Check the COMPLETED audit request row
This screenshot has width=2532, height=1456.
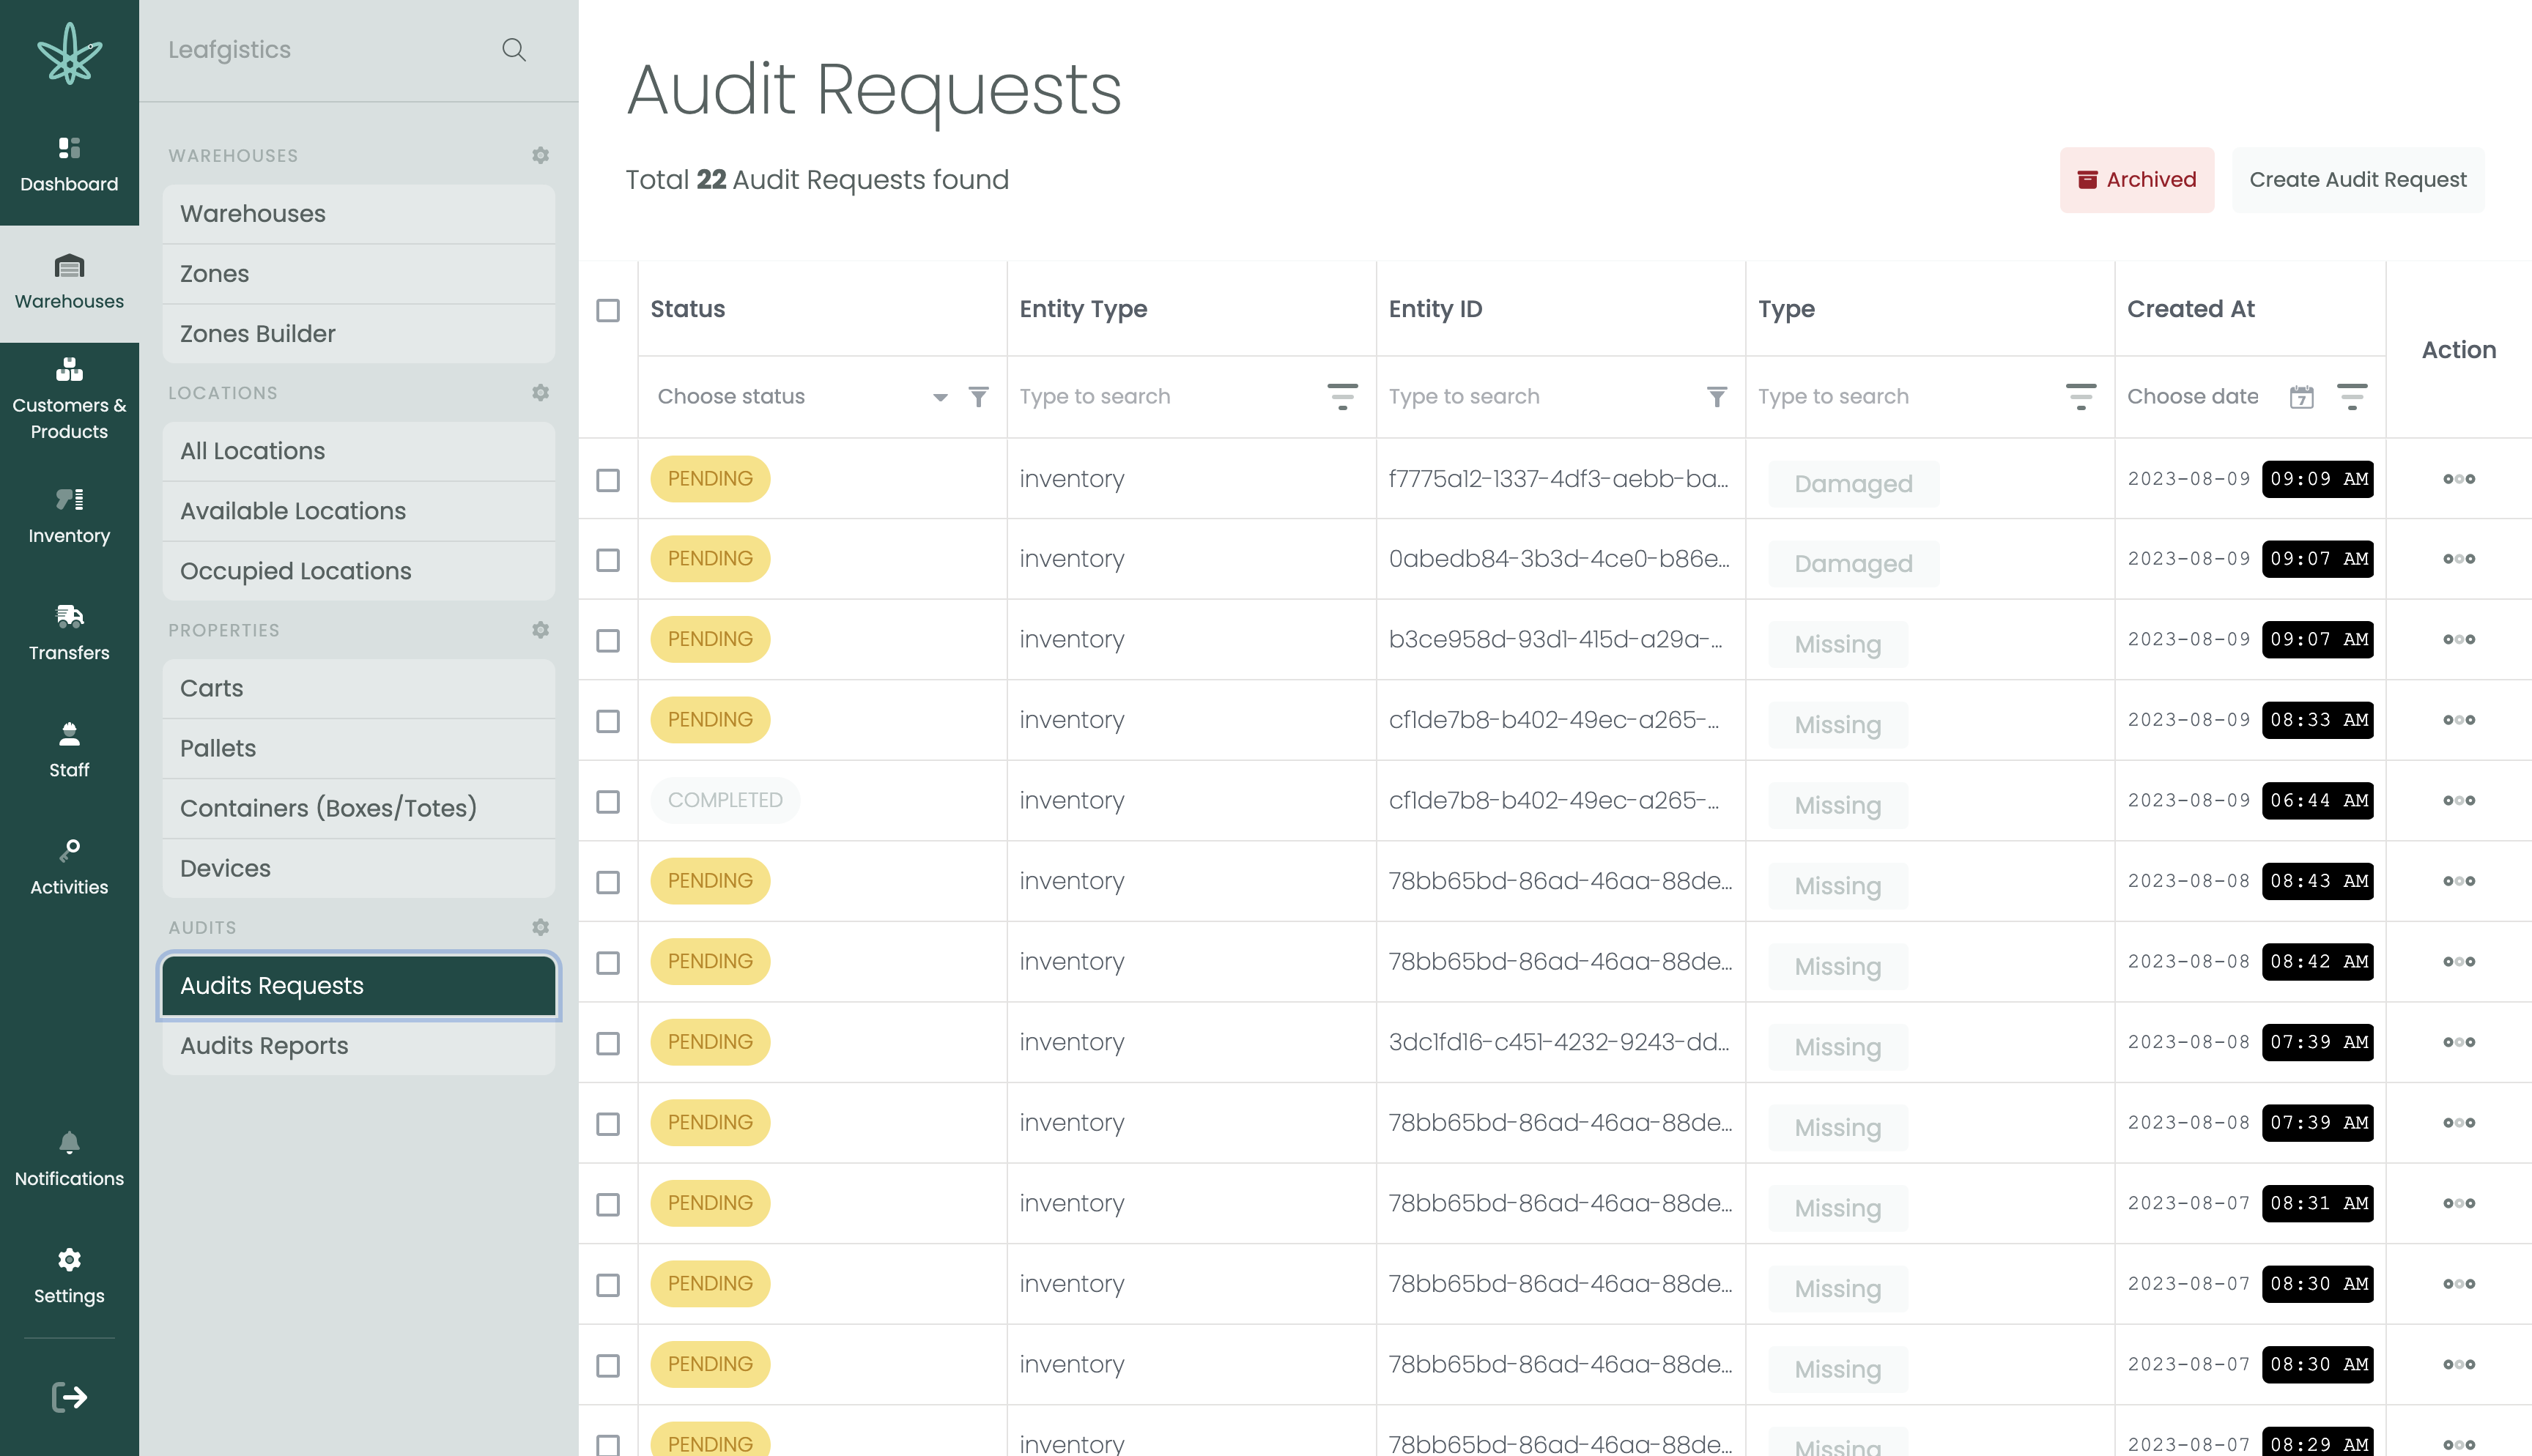[x=608, y=802]
